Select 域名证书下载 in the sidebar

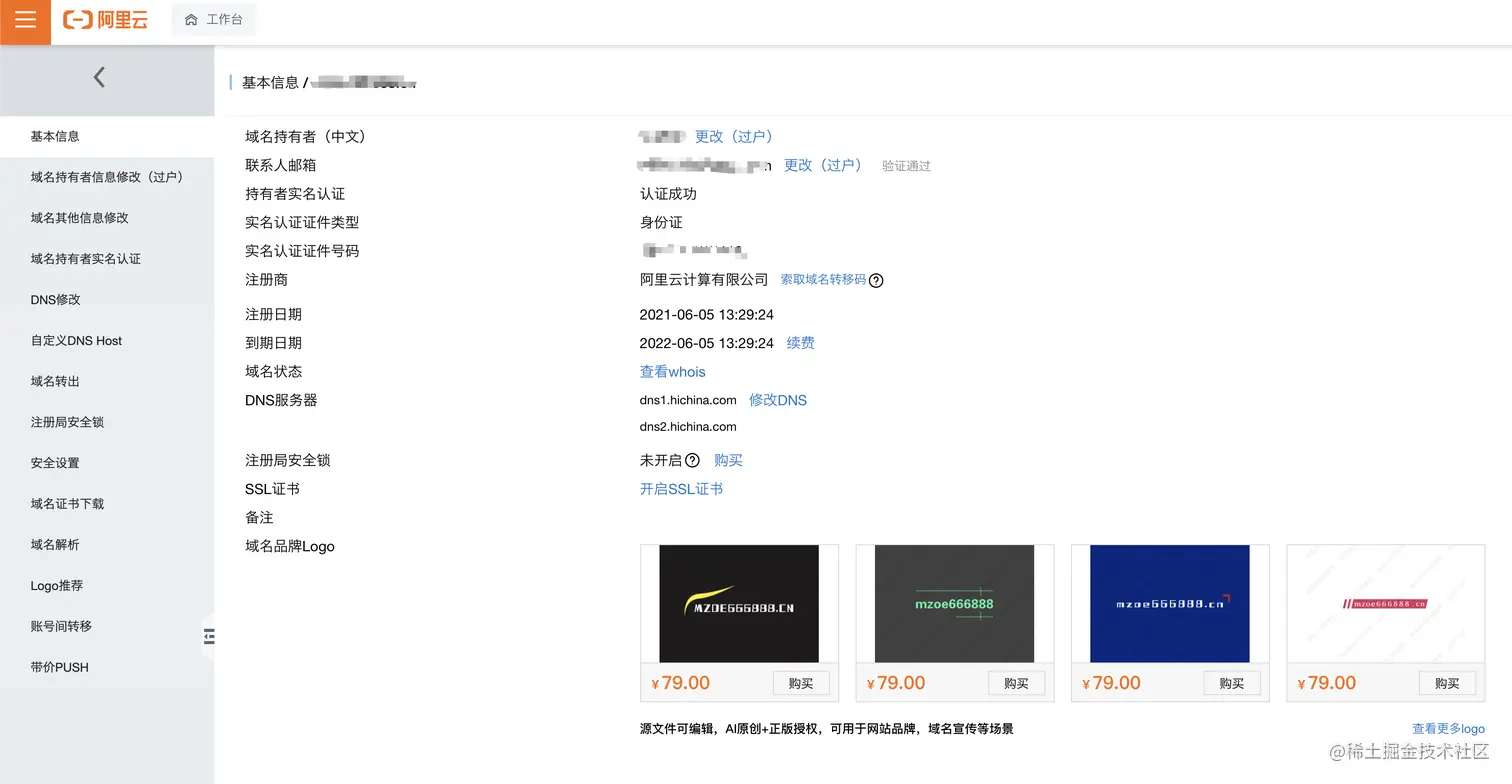coord(107,504)
